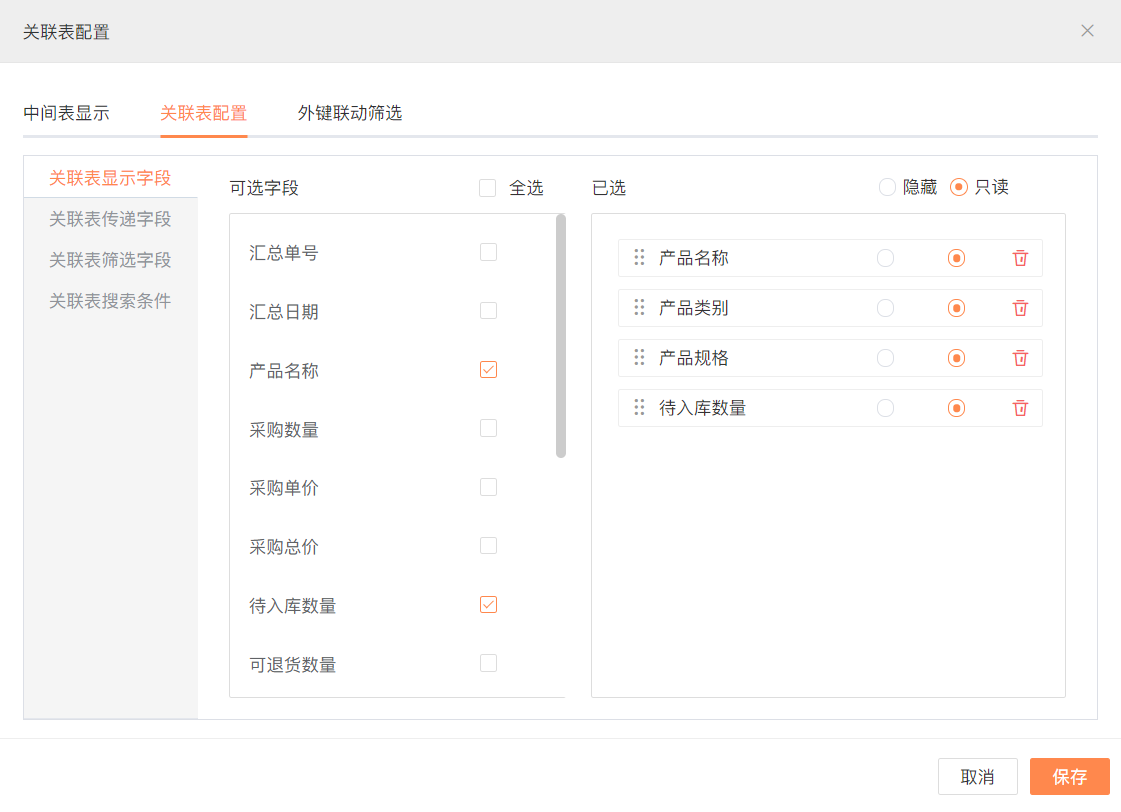
Task: Remove 产品规格 using its trash icon
Action: tap(1020, 358)
